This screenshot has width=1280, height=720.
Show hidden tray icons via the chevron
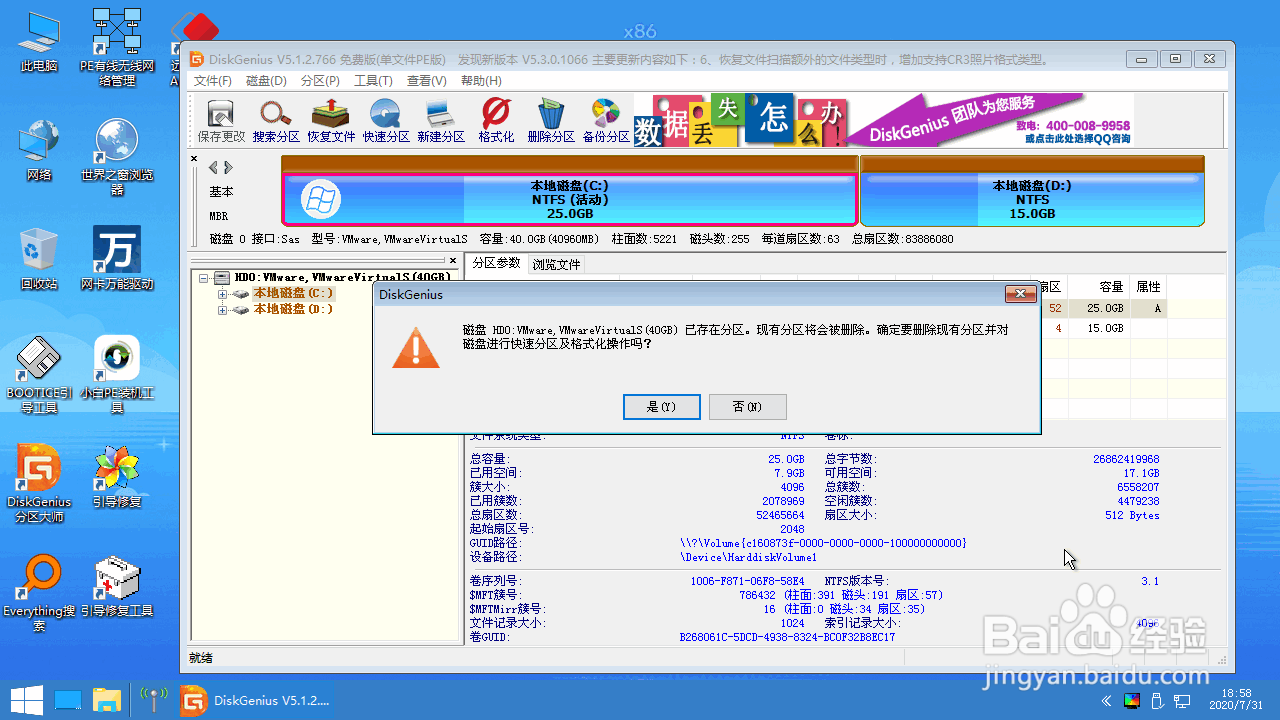[x=1105, y=700]
